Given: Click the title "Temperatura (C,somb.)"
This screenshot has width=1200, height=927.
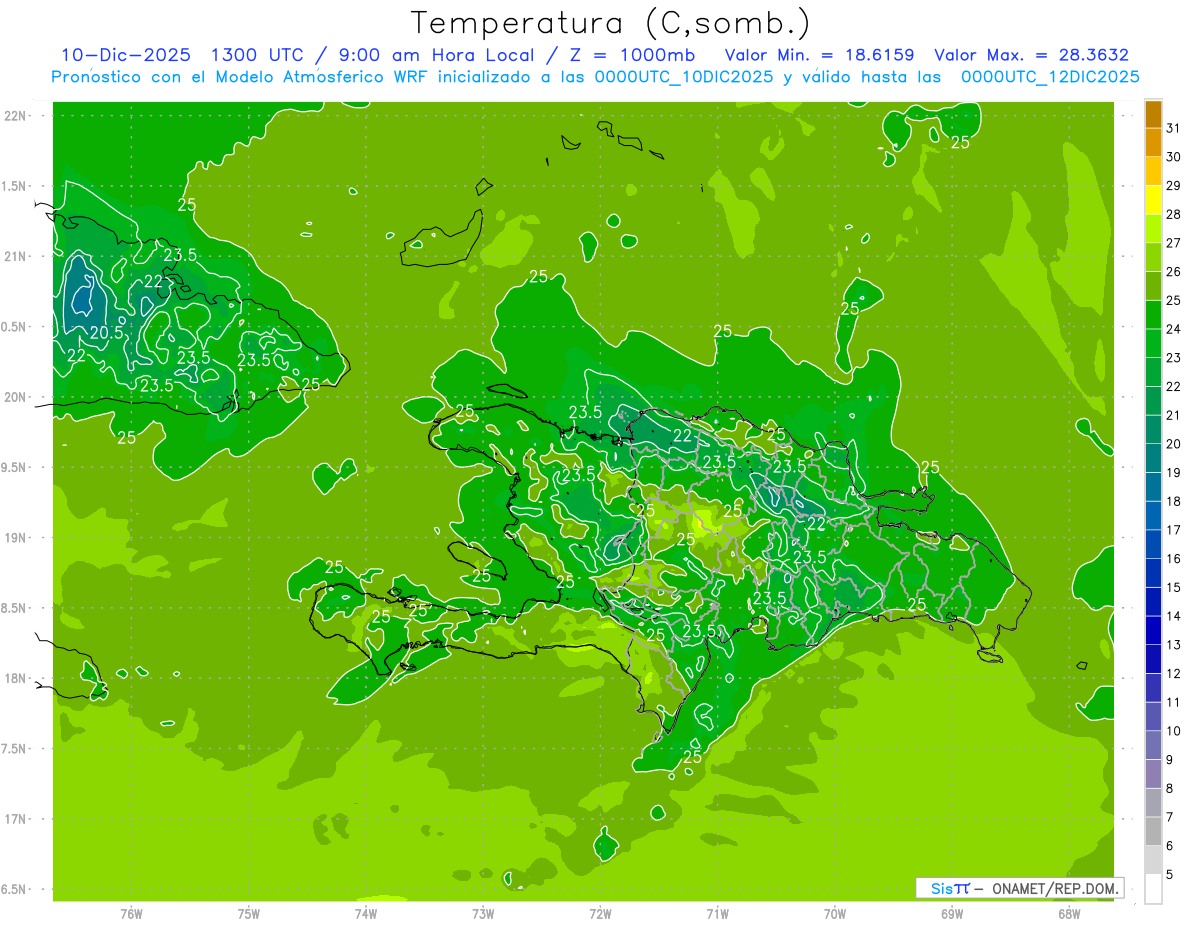Looking at the screenshot, I should click(610, 23).
